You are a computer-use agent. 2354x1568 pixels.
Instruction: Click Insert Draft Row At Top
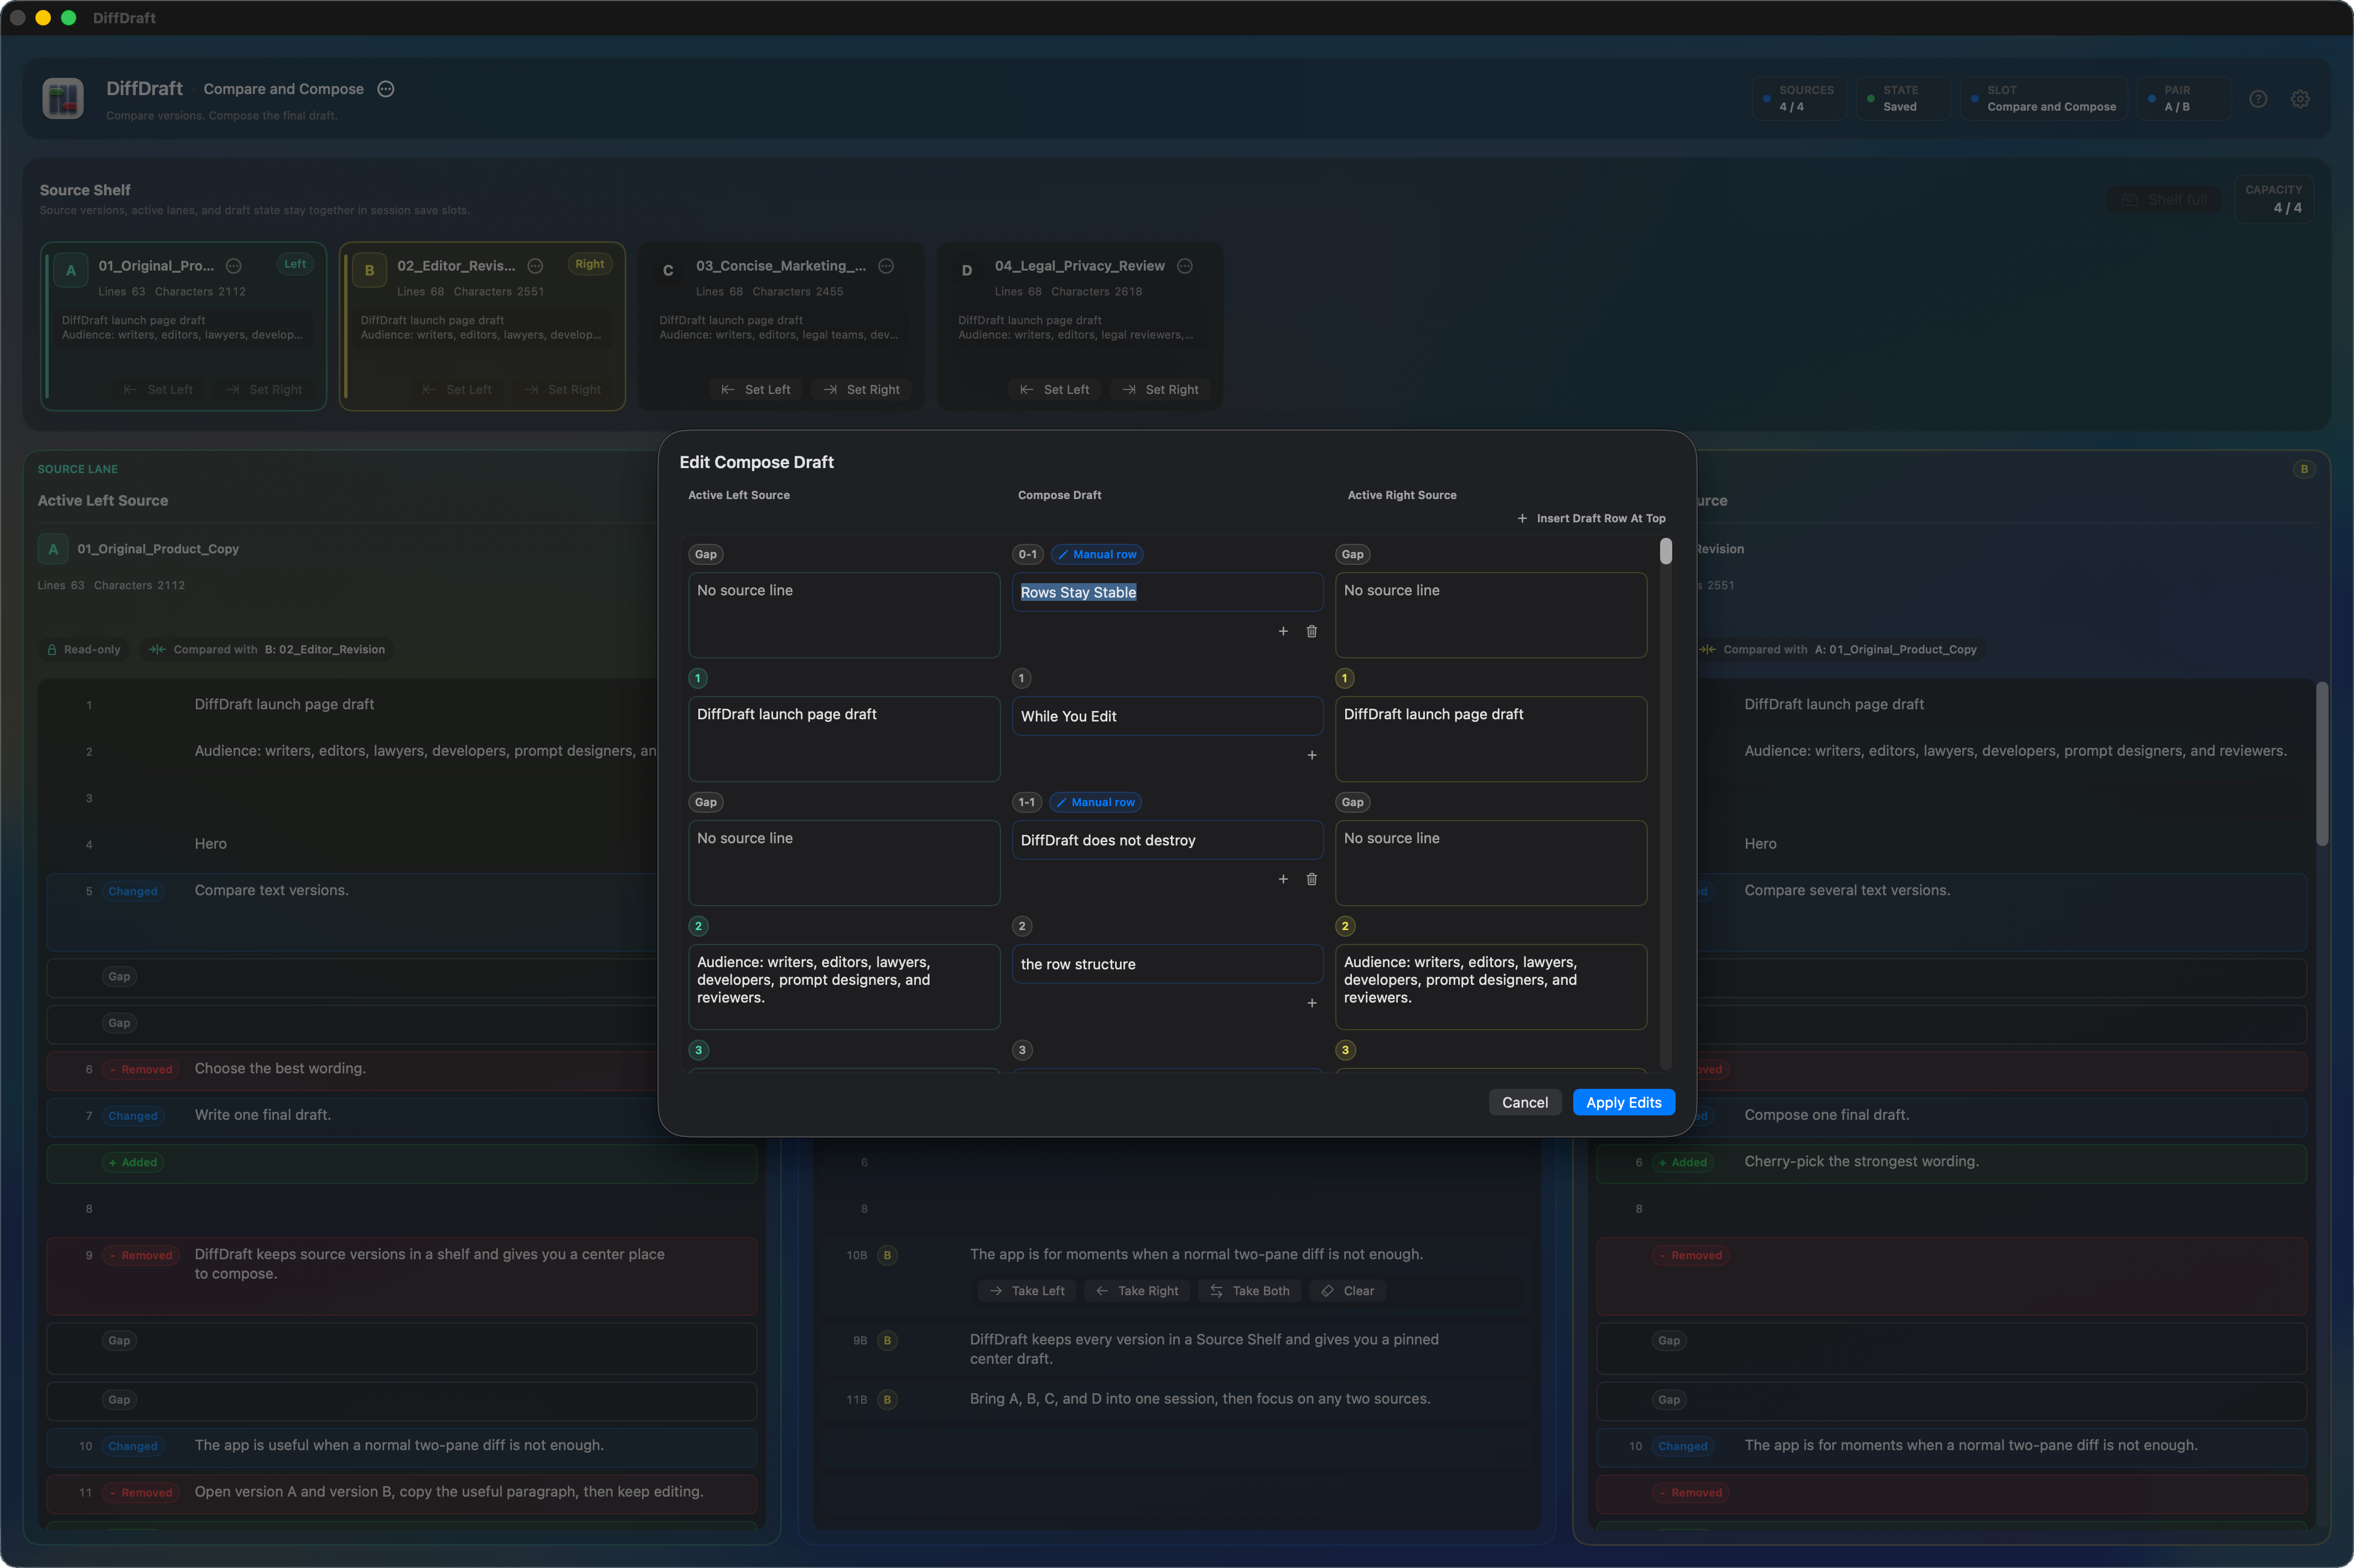point(1591,518)
